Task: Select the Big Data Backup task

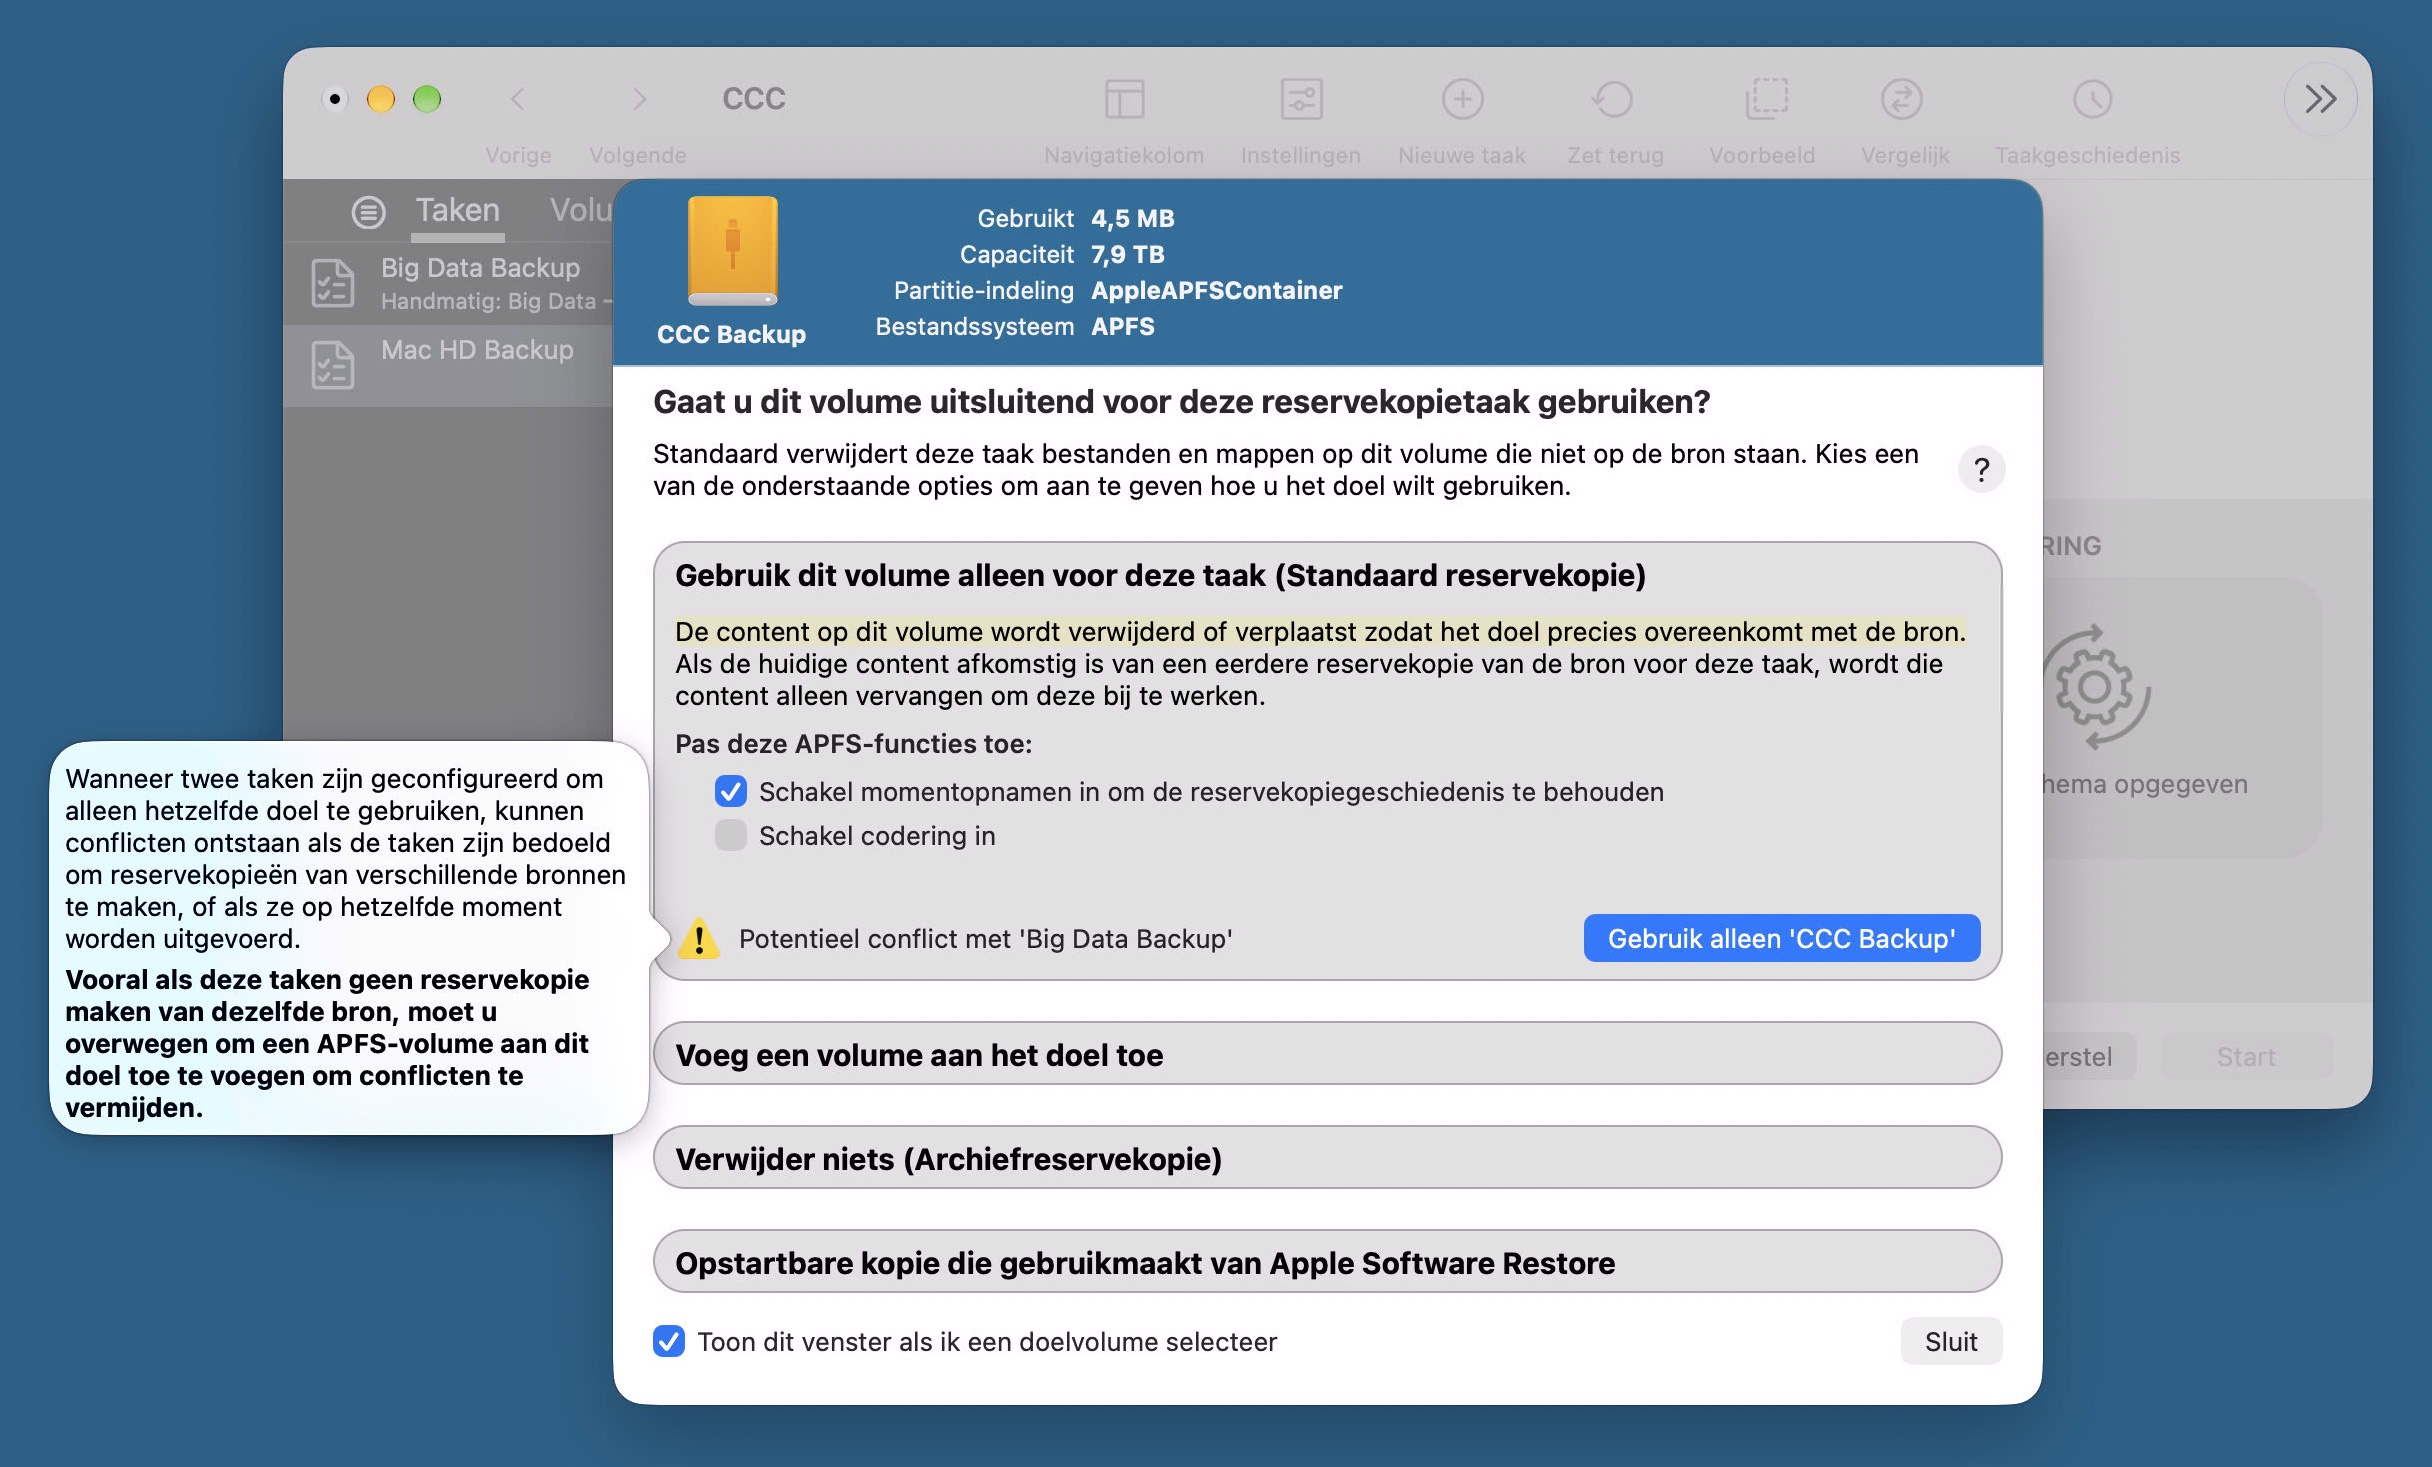Action: tap(448, 283)
